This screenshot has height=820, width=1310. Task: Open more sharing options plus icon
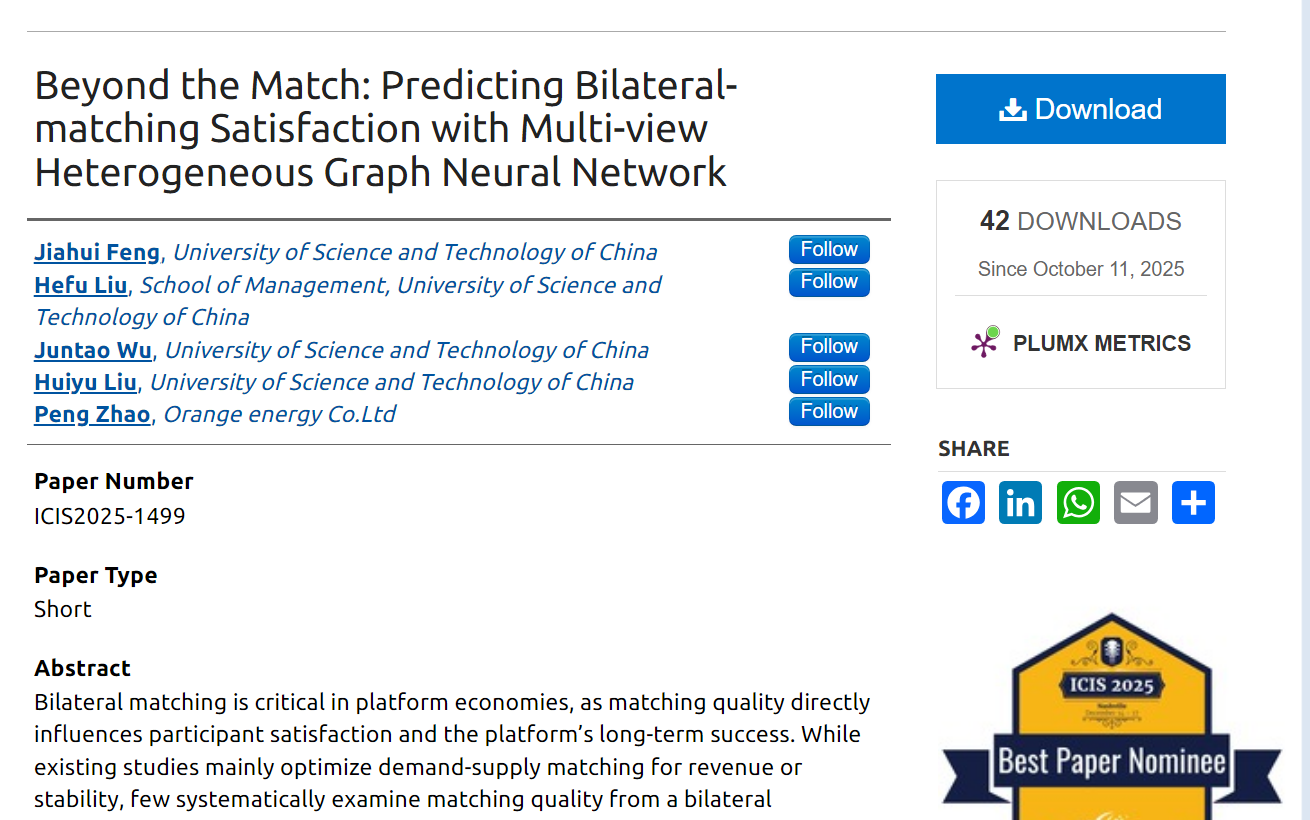click(1193, 502)
